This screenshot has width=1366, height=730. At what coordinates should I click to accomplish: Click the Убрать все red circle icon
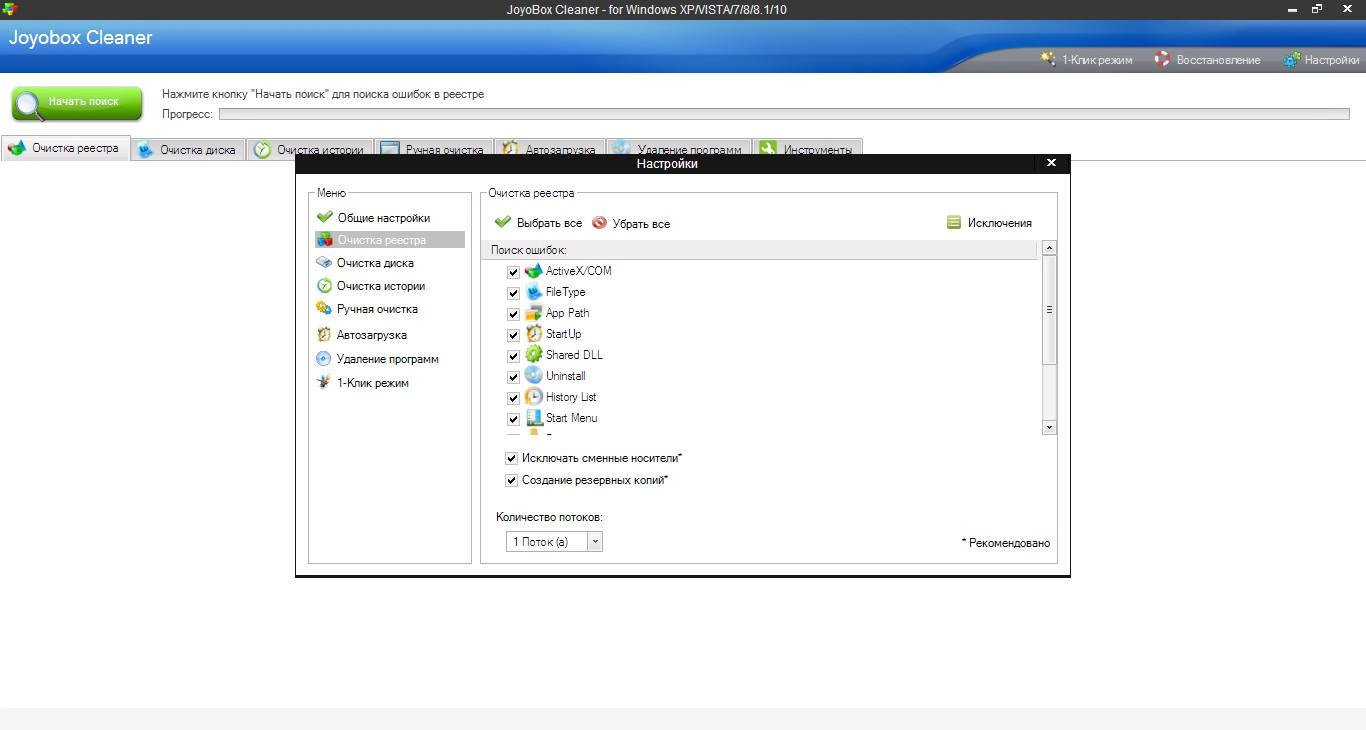[599, 223]
